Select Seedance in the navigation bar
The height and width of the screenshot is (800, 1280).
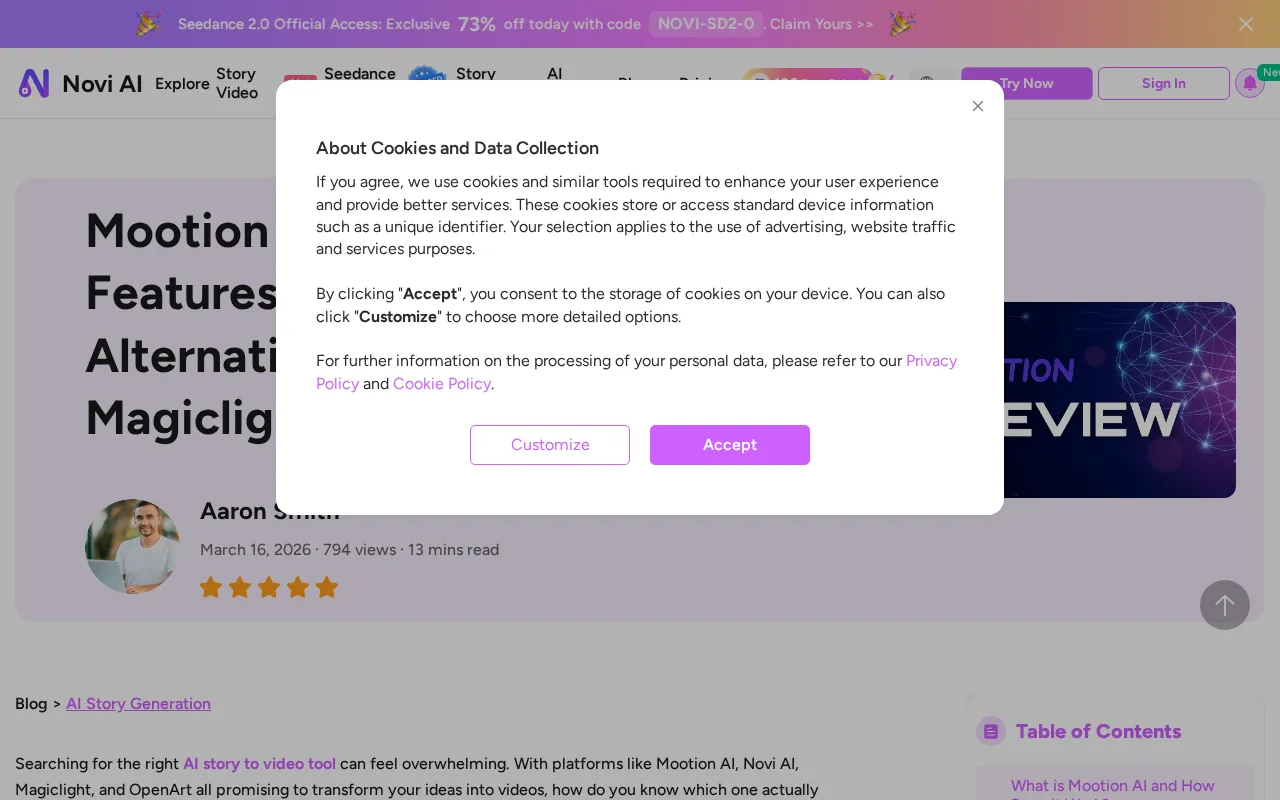tap(360, 74)
